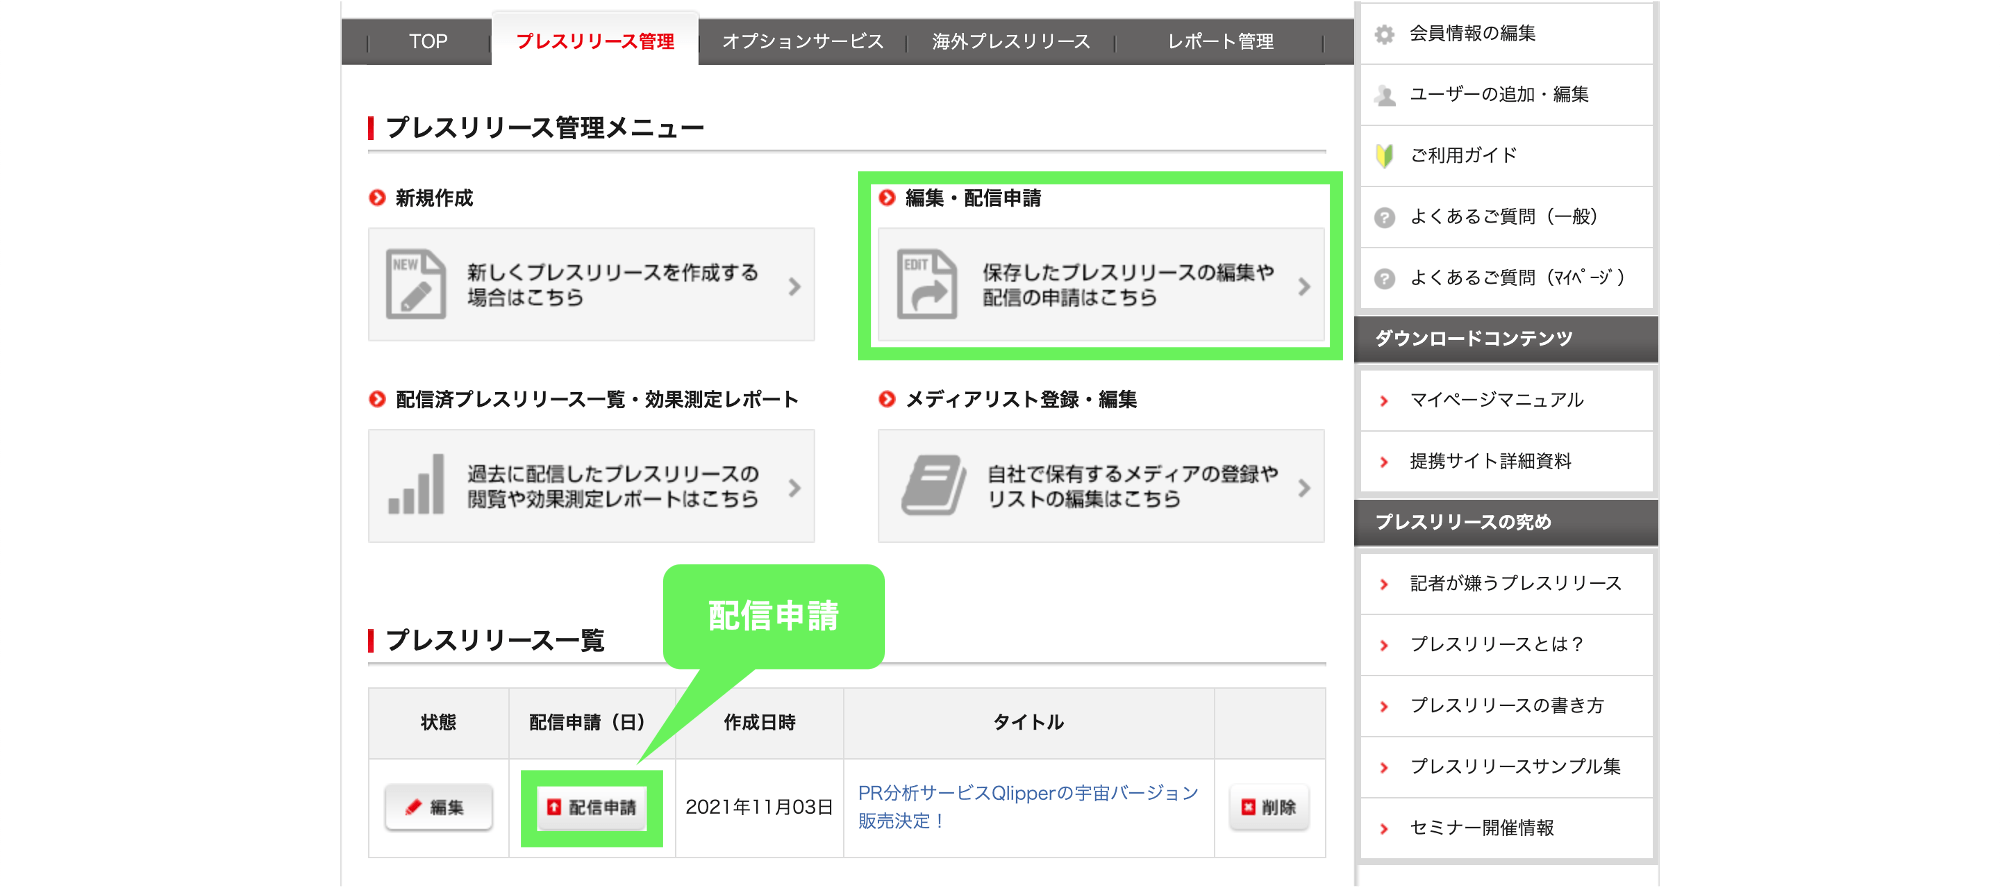Click gear icon beside 会員情報の編集
Screen dimensions: 2002x887
(x=1384, y=34)
